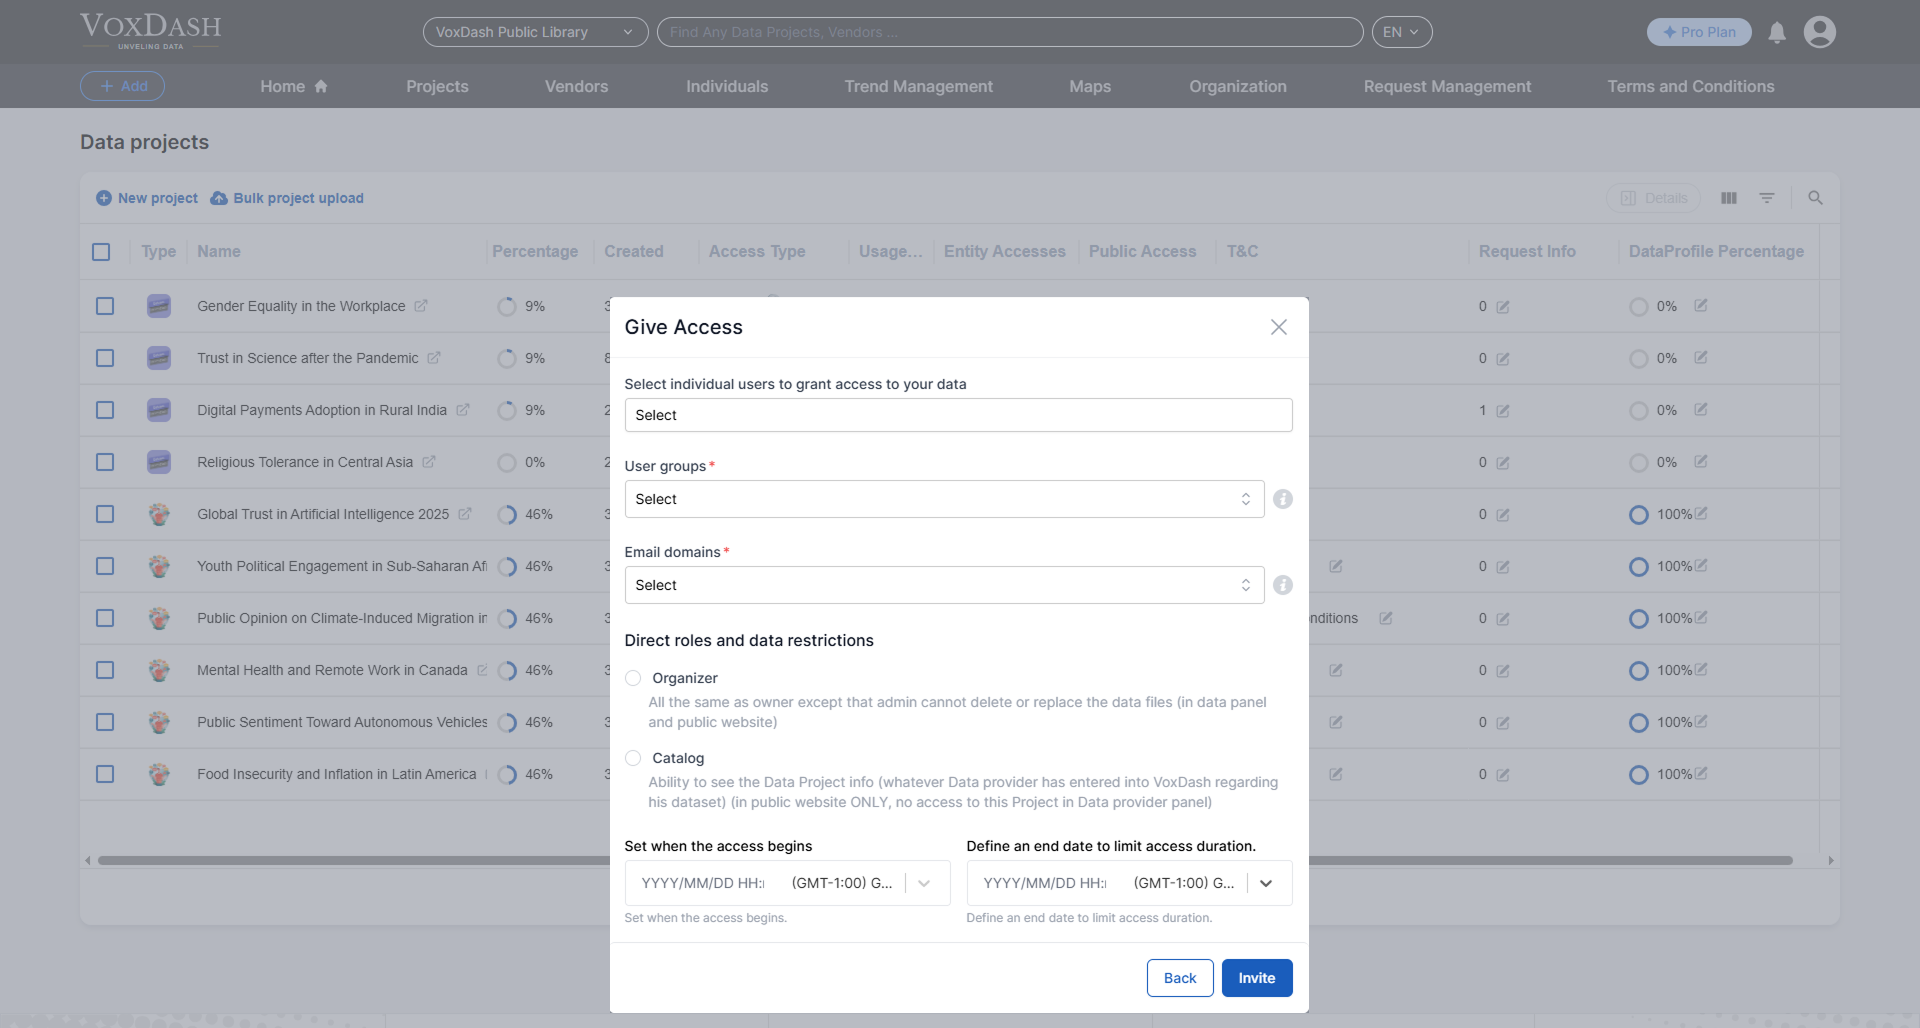Click the Back button

(1180, 978)
